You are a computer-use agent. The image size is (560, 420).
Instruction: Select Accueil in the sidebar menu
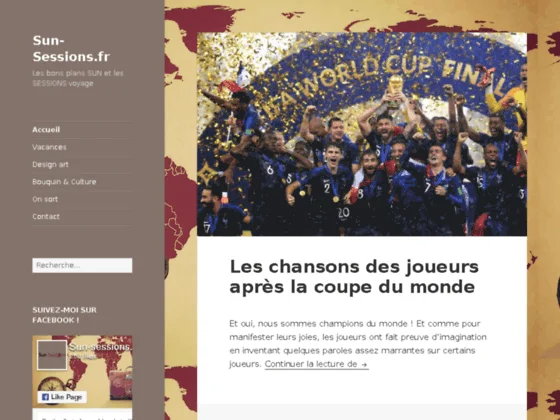[x=46, y=130]
